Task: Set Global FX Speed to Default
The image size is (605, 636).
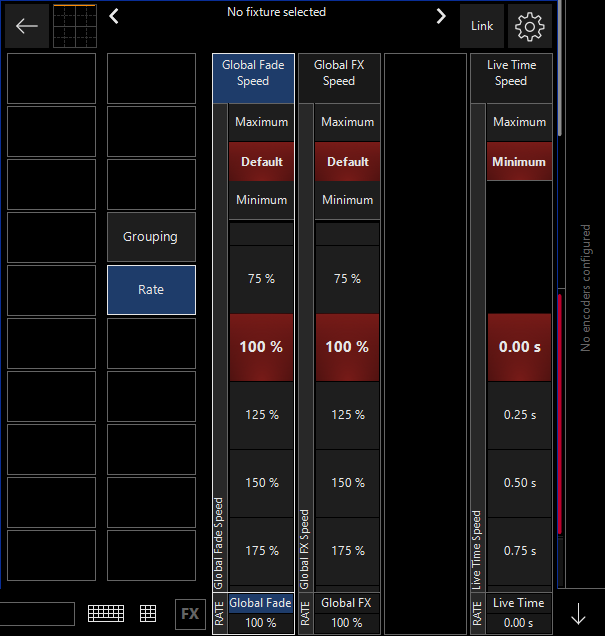Action: click(x=348, y=162)
